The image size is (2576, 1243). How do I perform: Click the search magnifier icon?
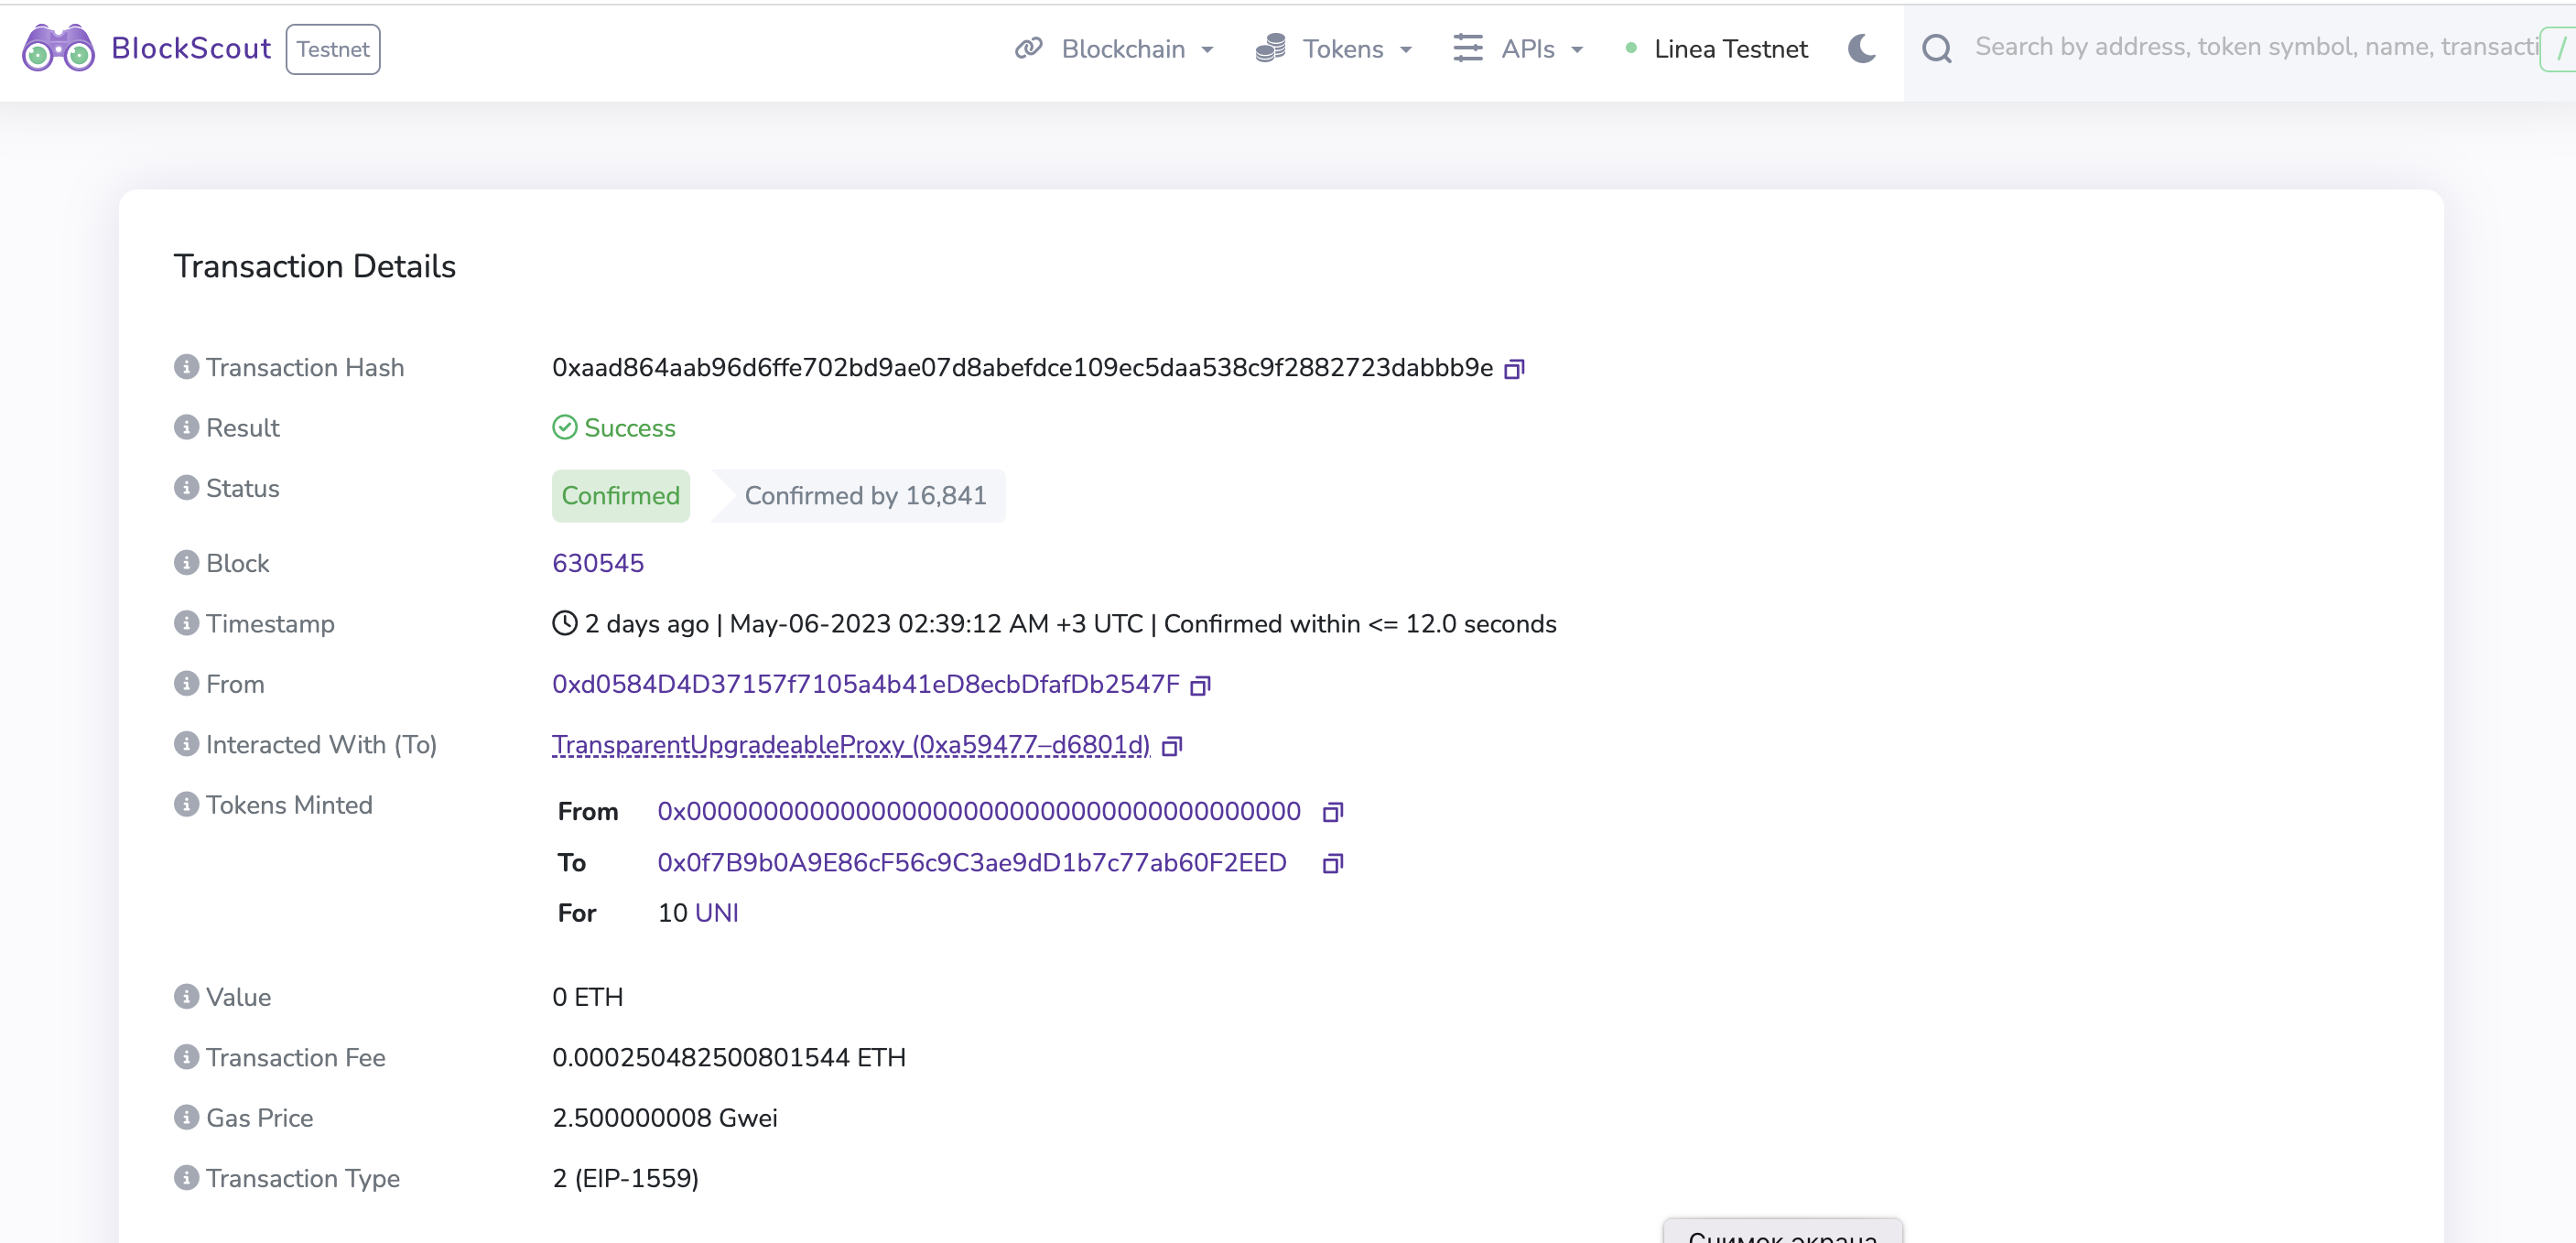(1936, 48)
